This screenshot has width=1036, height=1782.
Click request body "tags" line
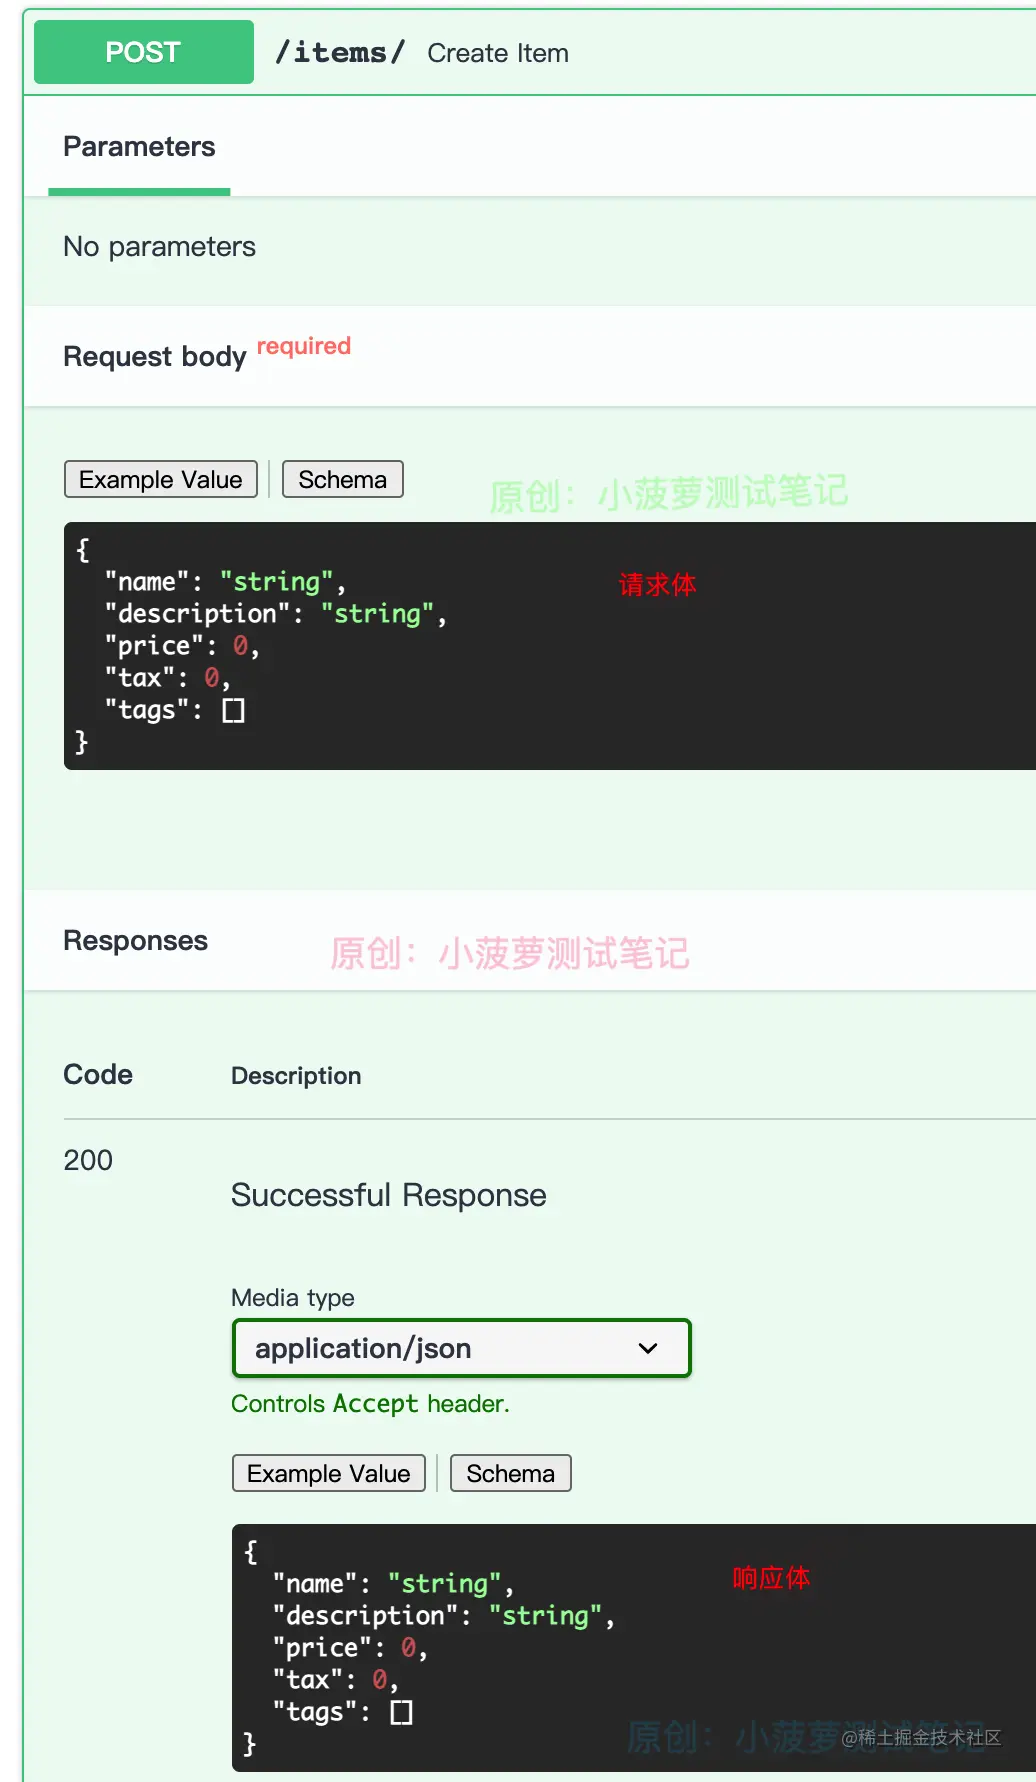tap(175, 710)
